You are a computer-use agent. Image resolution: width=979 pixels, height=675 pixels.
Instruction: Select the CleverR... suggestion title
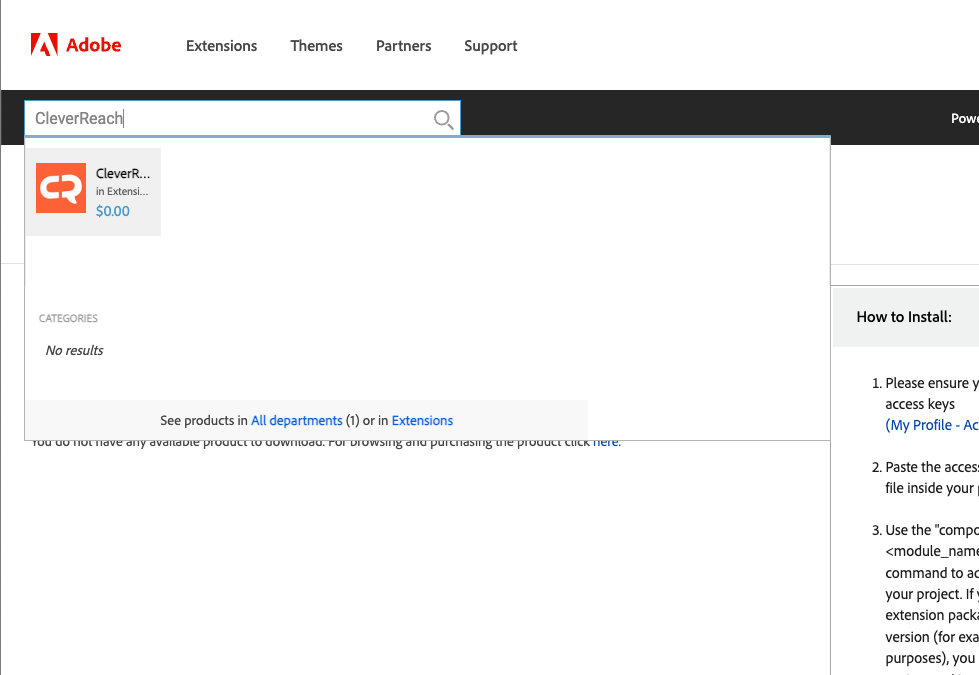pos(123,174)
